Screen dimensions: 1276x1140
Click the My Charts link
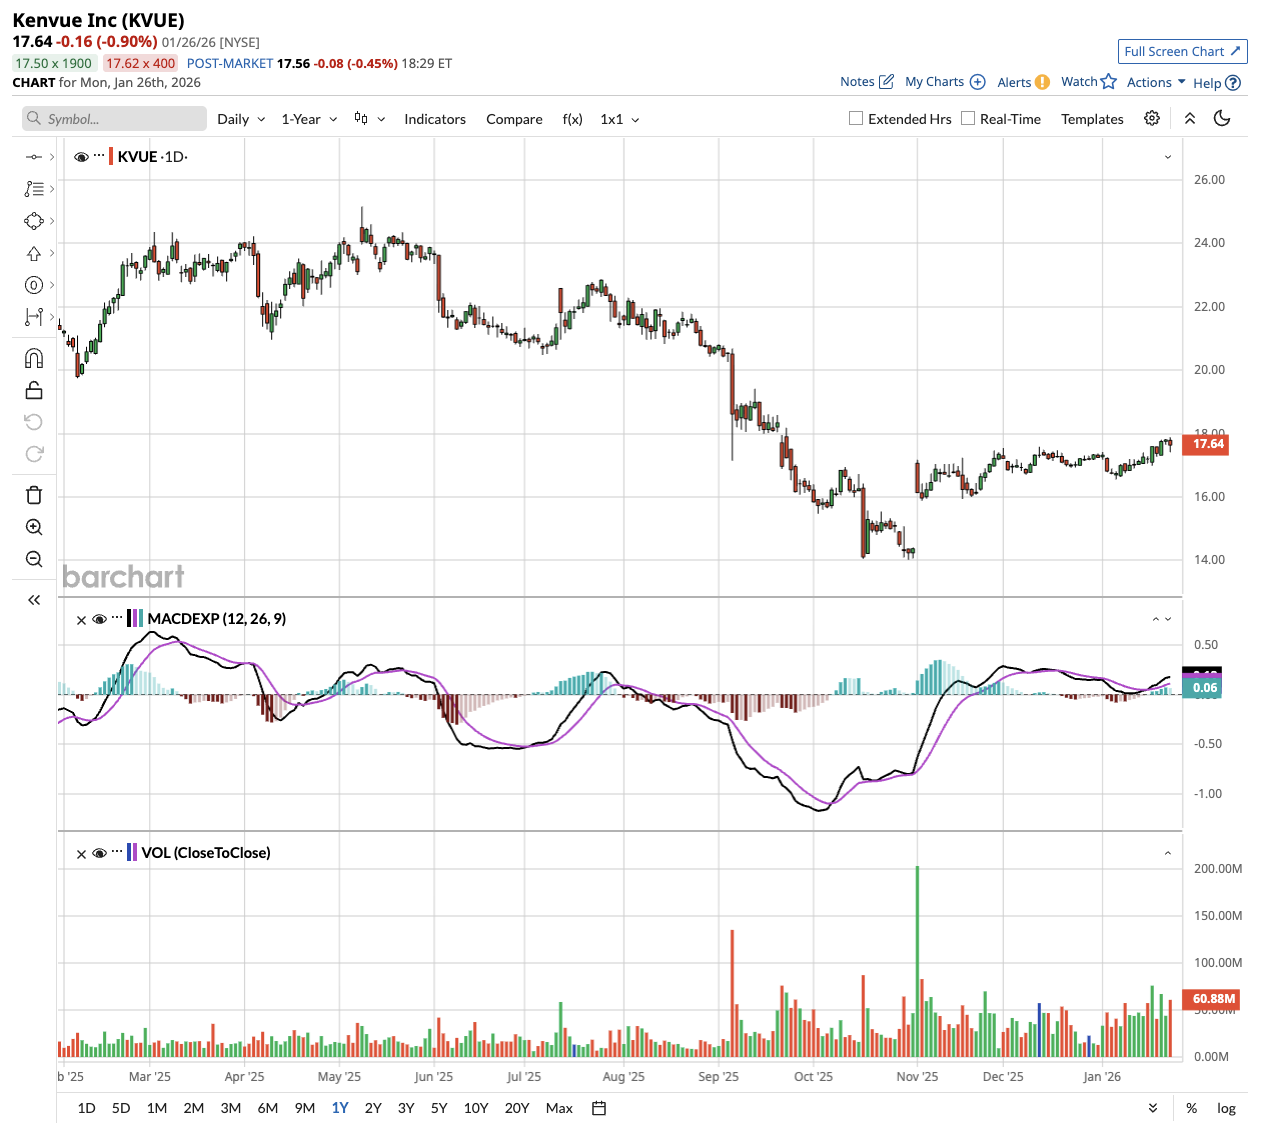pyautogui.click(x=934, y=82)
